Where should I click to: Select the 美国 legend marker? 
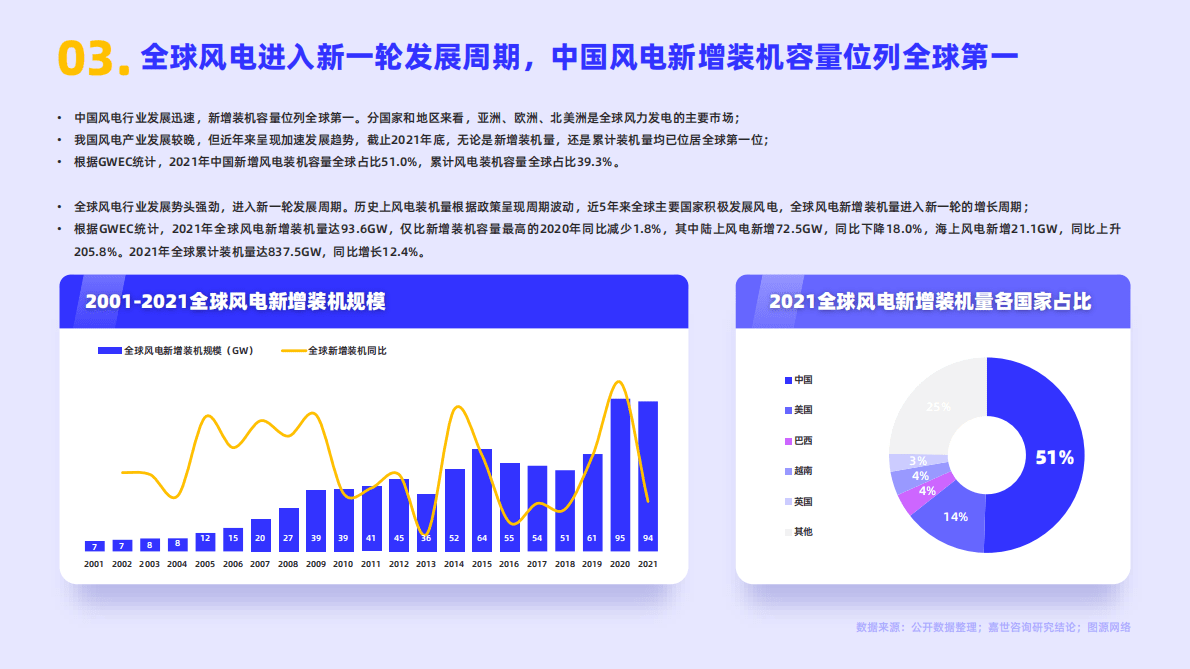pyautogui.click(x=789, y=410)
